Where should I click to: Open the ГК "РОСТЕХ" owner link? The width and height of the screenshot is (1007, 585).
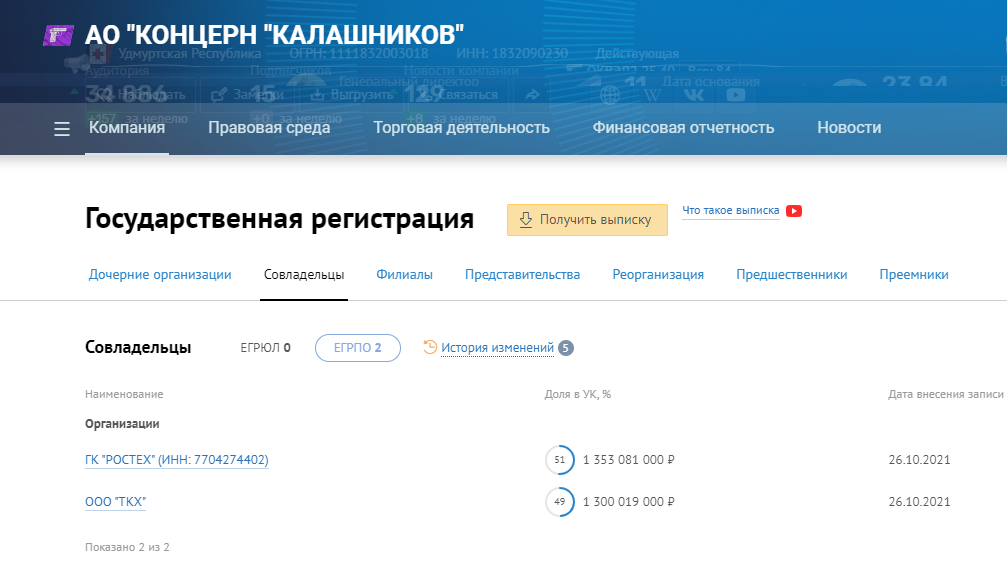tap(176, 460)
